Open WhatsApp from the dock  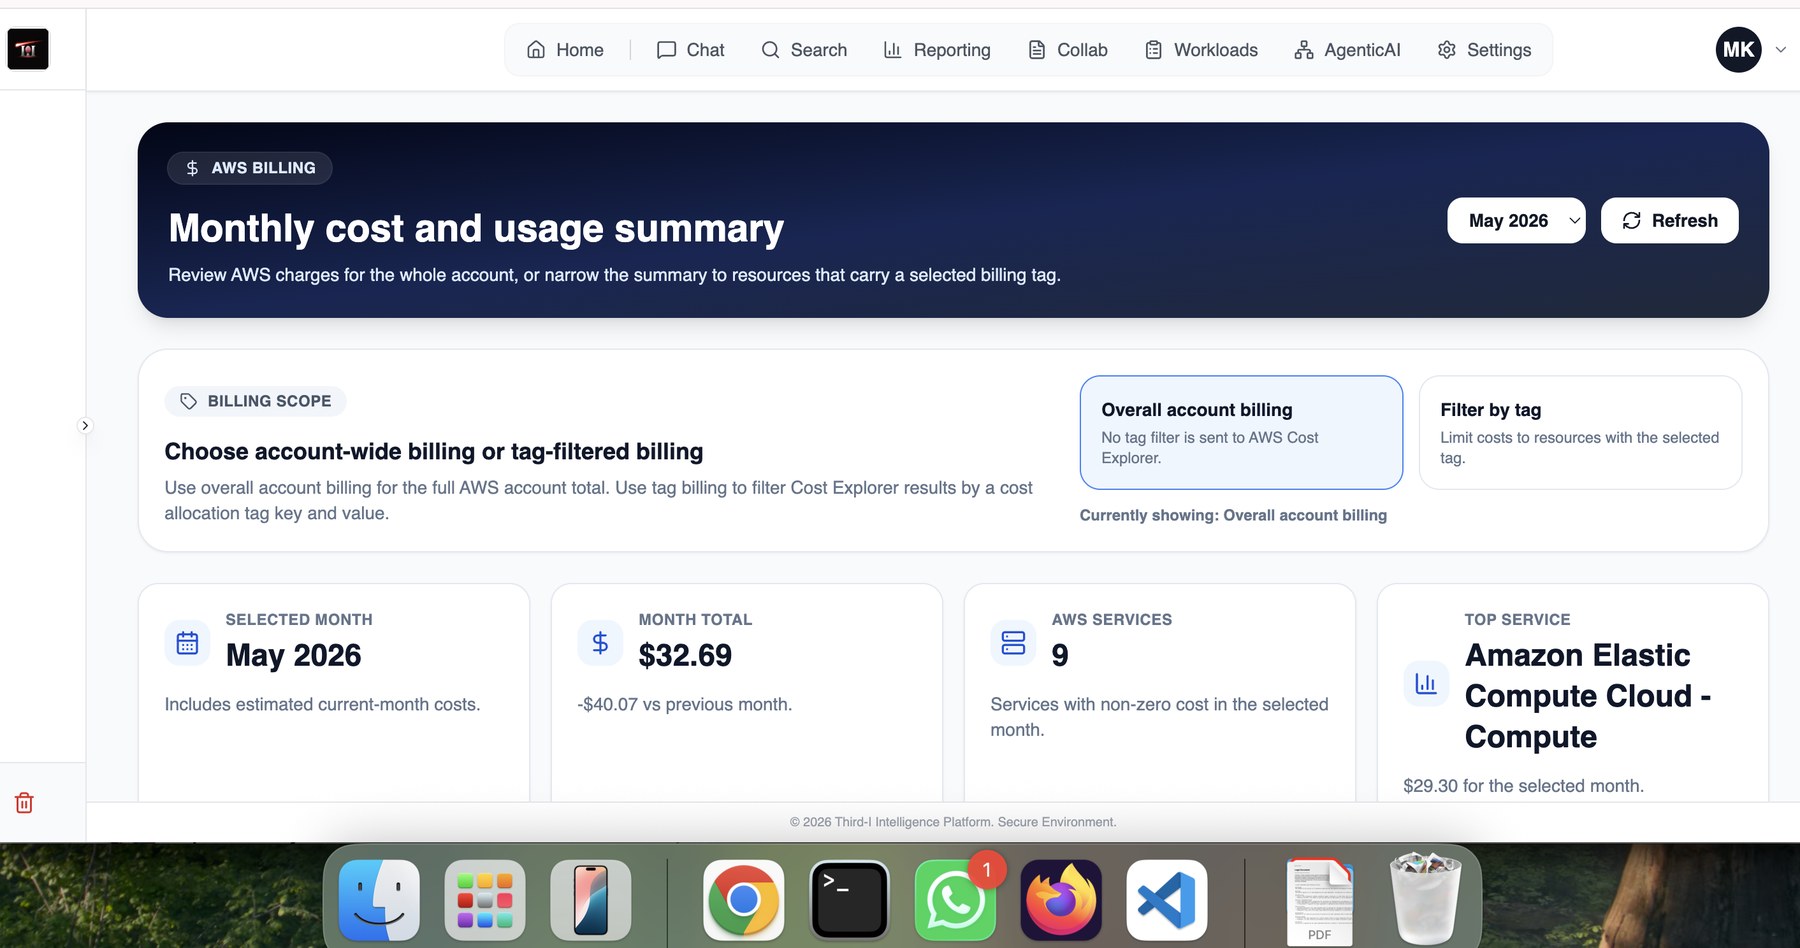click(955, 900)
